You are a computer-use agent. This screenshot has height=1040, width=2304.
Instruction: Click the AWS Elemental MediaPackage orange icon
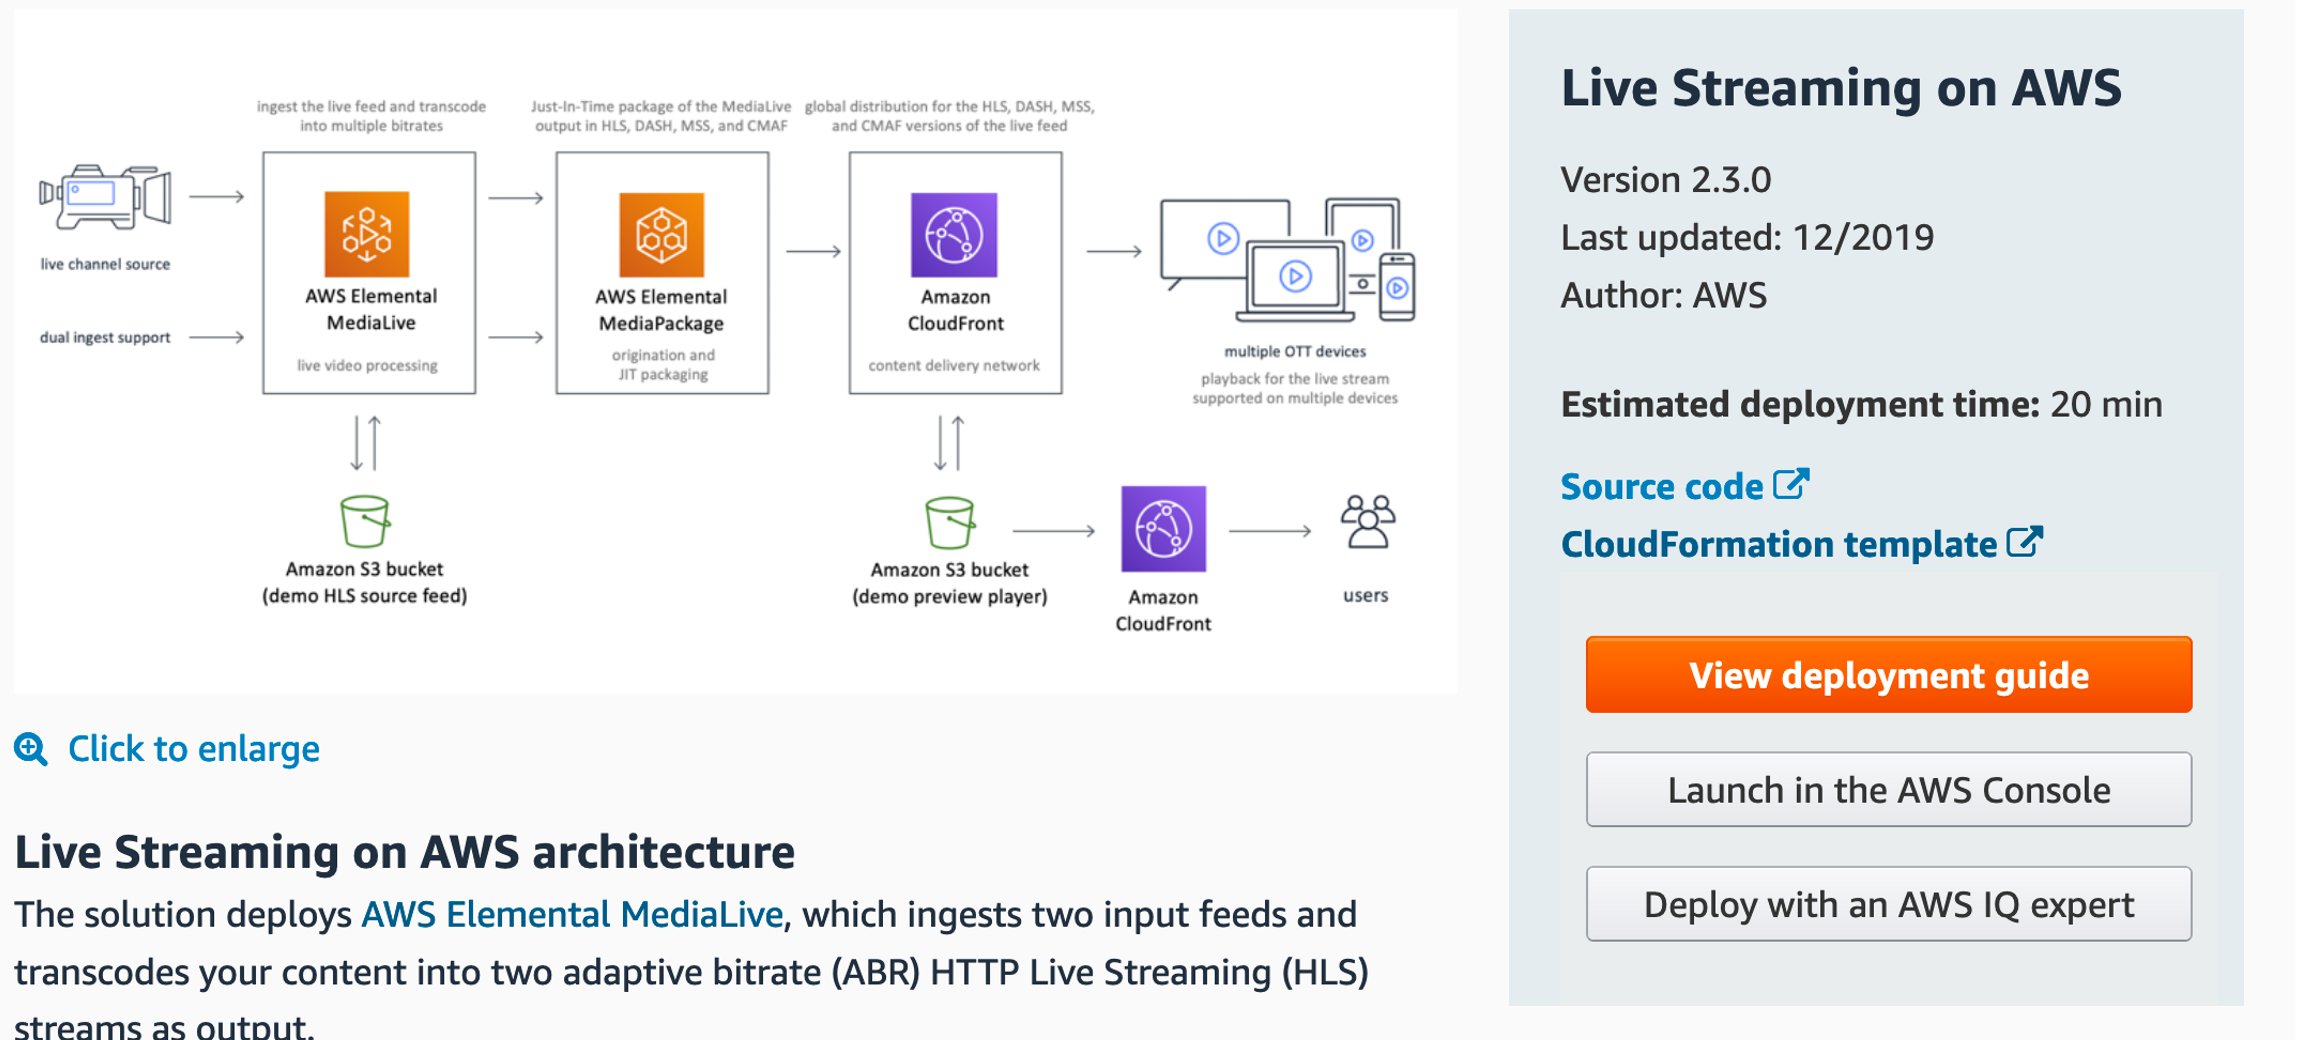coord(661,234)
